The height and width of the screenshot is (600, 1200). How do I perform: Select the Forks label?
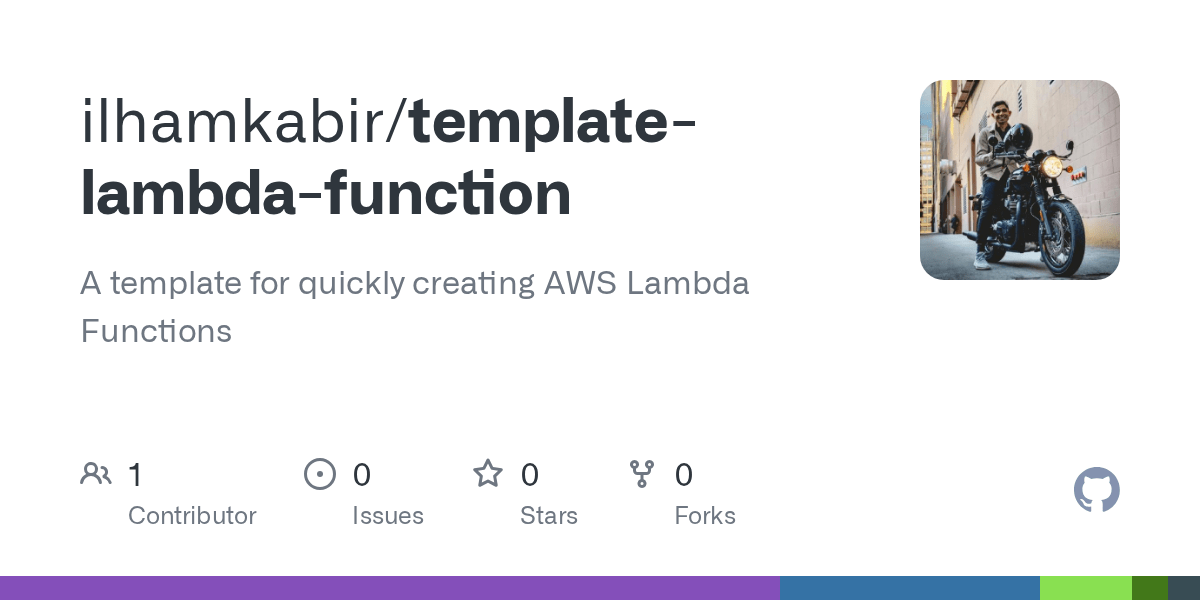705,516
